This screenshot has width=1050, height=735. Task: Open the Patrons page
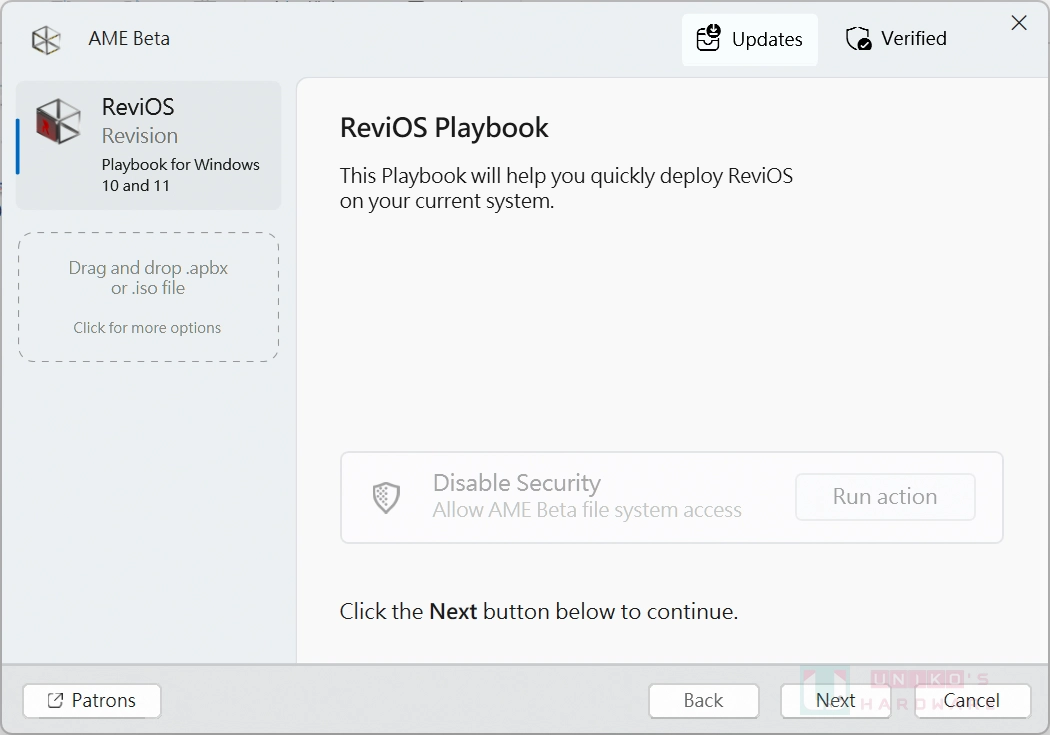pos(91,700)
